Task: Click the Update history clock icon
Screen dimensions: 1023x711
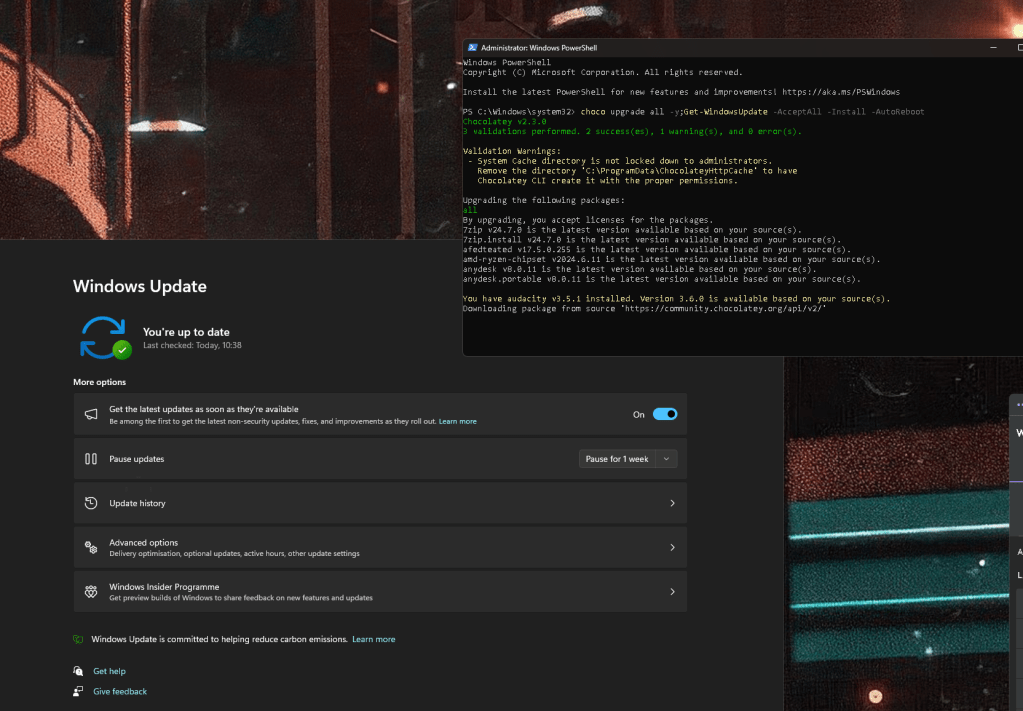Action: [91, 503]
